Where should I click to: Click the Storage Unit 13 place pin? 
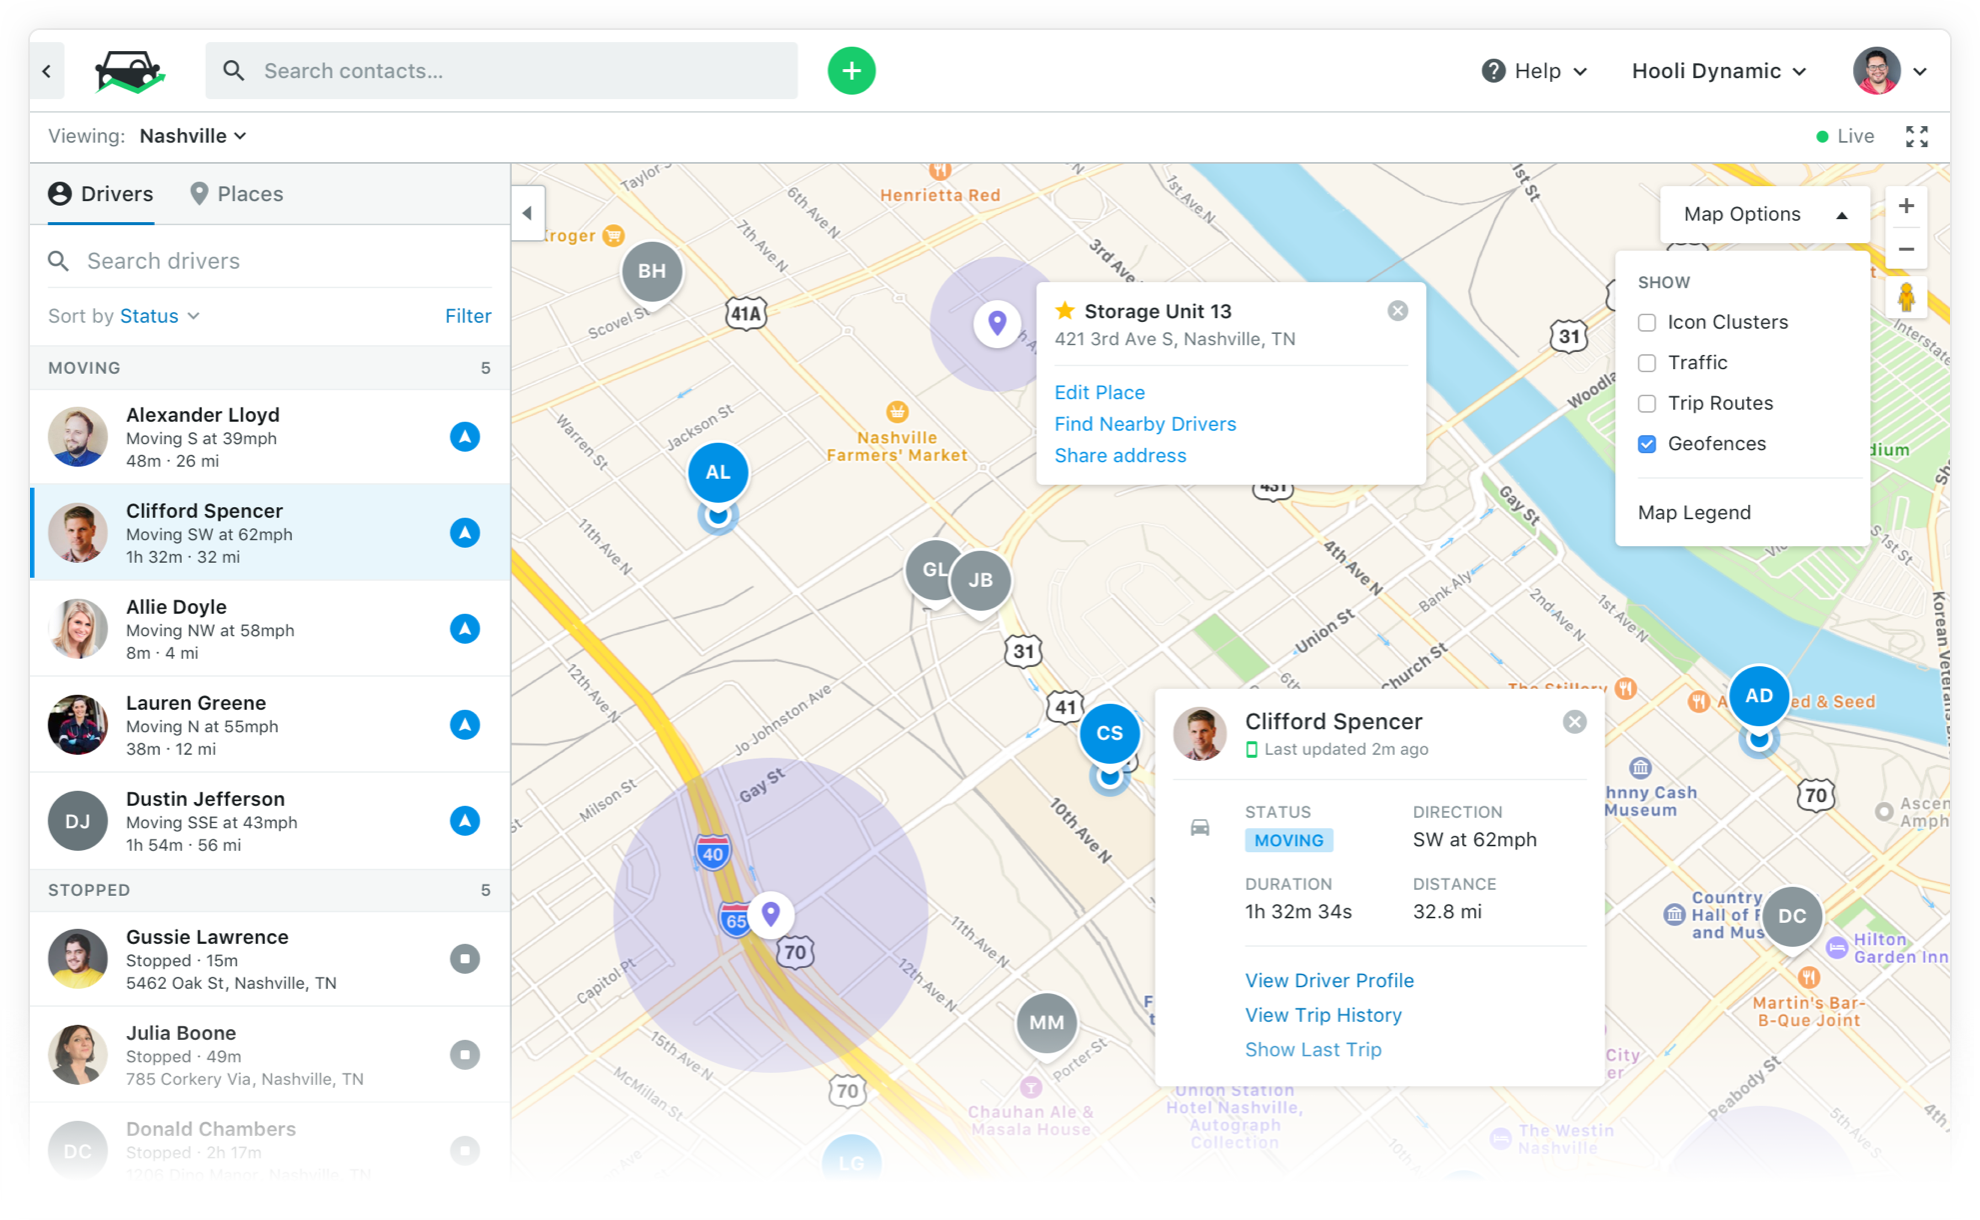pyautogui.click(x=997, y=324)
